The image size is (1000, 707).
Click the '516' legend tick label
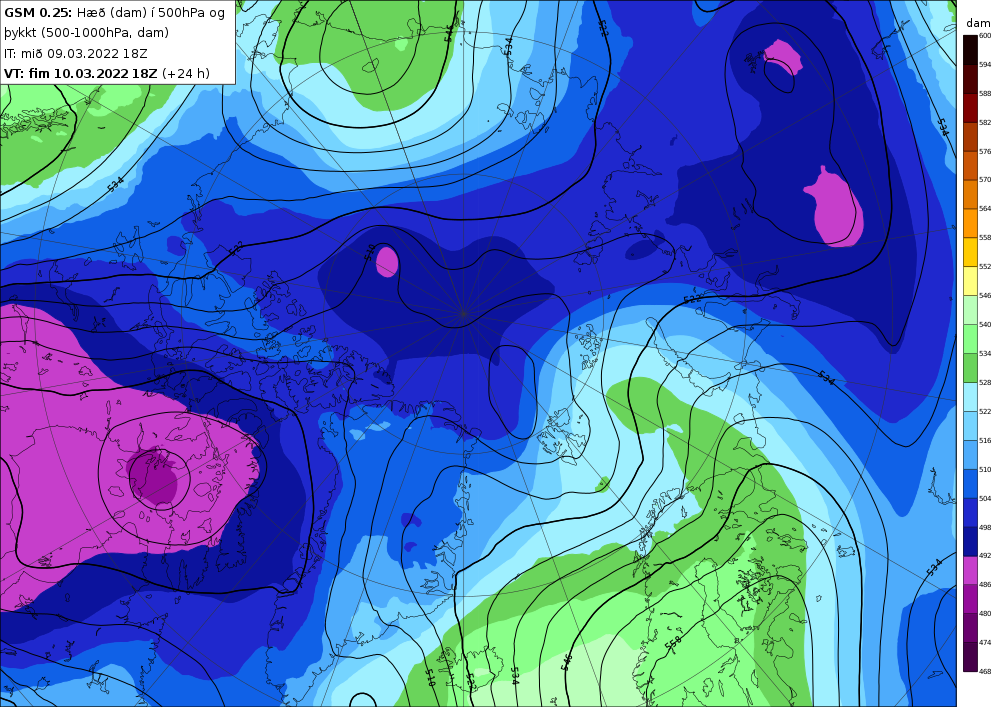click(985, 440)
